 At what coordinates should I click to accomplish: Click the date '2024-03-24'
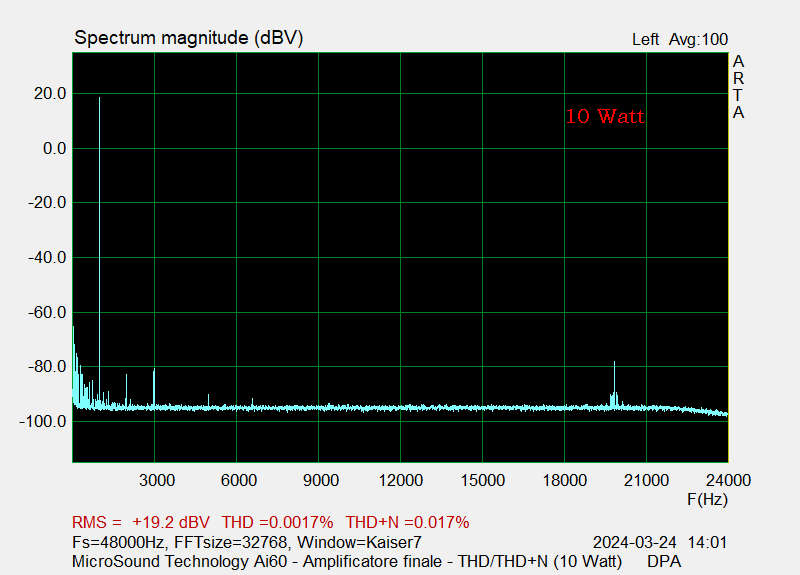[635, 542]
